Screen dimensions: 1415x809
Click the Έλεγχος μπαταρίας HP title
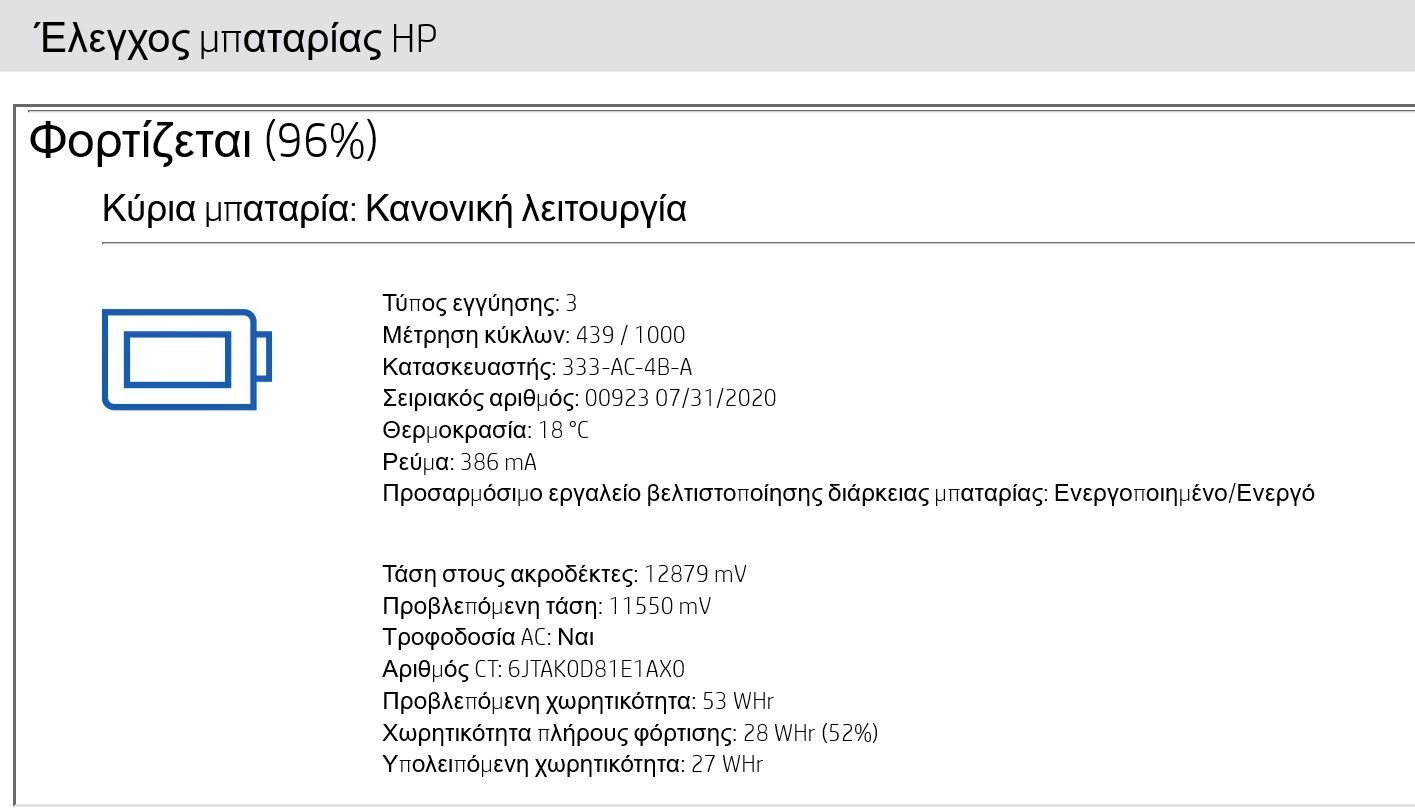235,39
